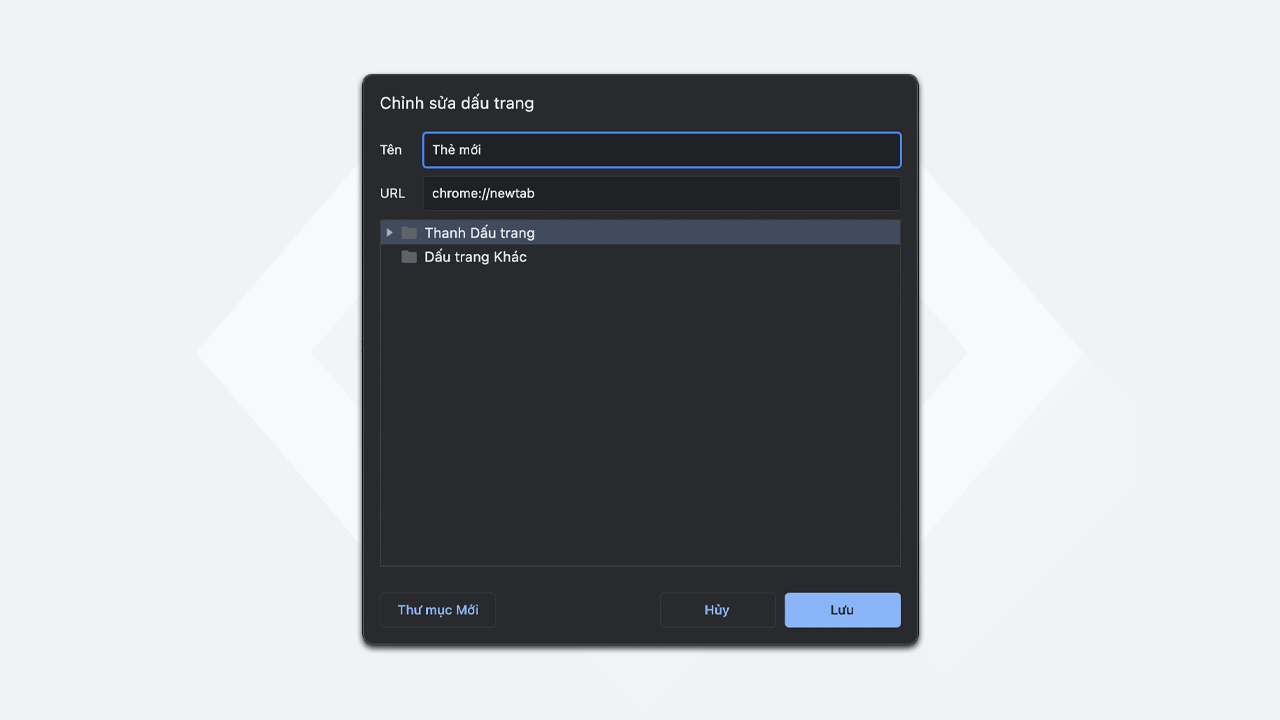Cancel with the Hủy button
Viewport: 1280px width, 720px height.
click(x=717, y=610)
